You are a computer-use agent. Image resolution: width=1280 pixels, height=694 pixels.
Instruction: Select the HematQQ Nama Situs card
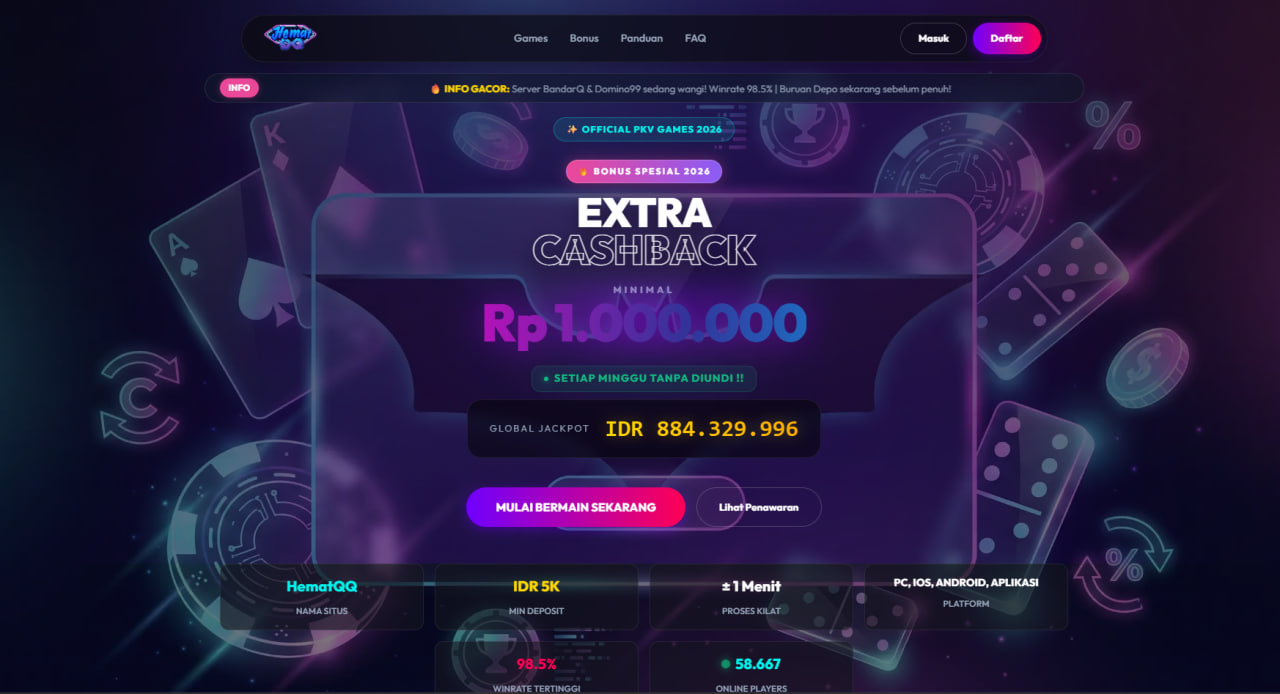click(322, 597)
